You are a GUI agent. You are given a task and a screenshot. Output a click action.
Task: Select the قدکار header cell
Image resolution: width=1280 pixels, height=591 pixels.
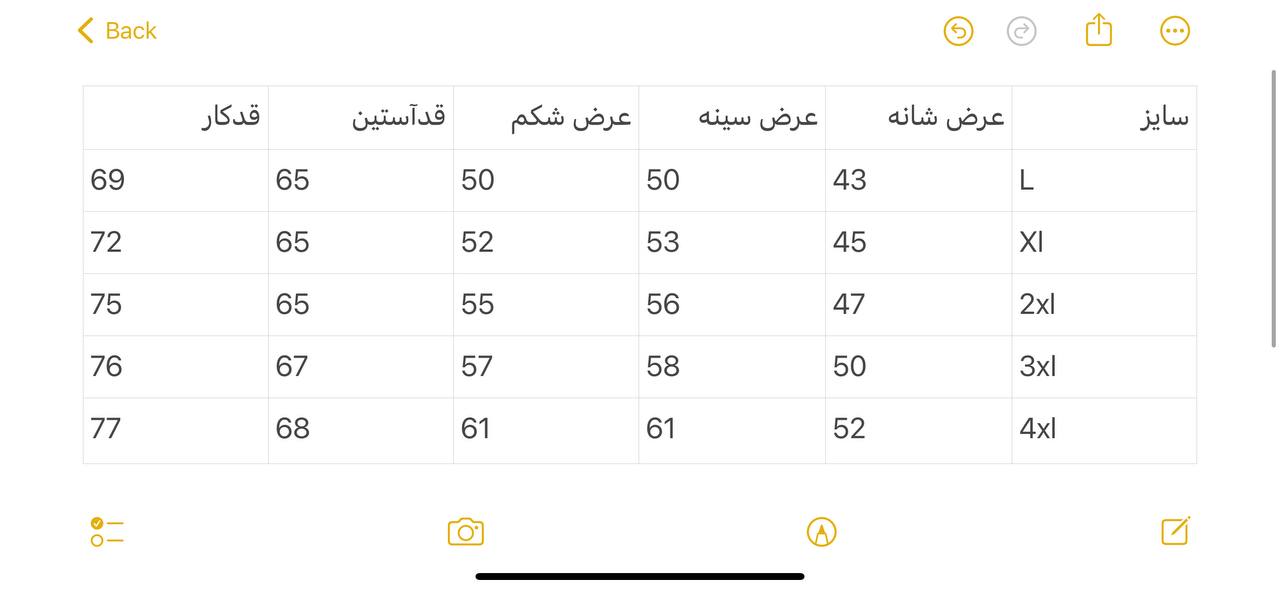click(x=176, y=118)
